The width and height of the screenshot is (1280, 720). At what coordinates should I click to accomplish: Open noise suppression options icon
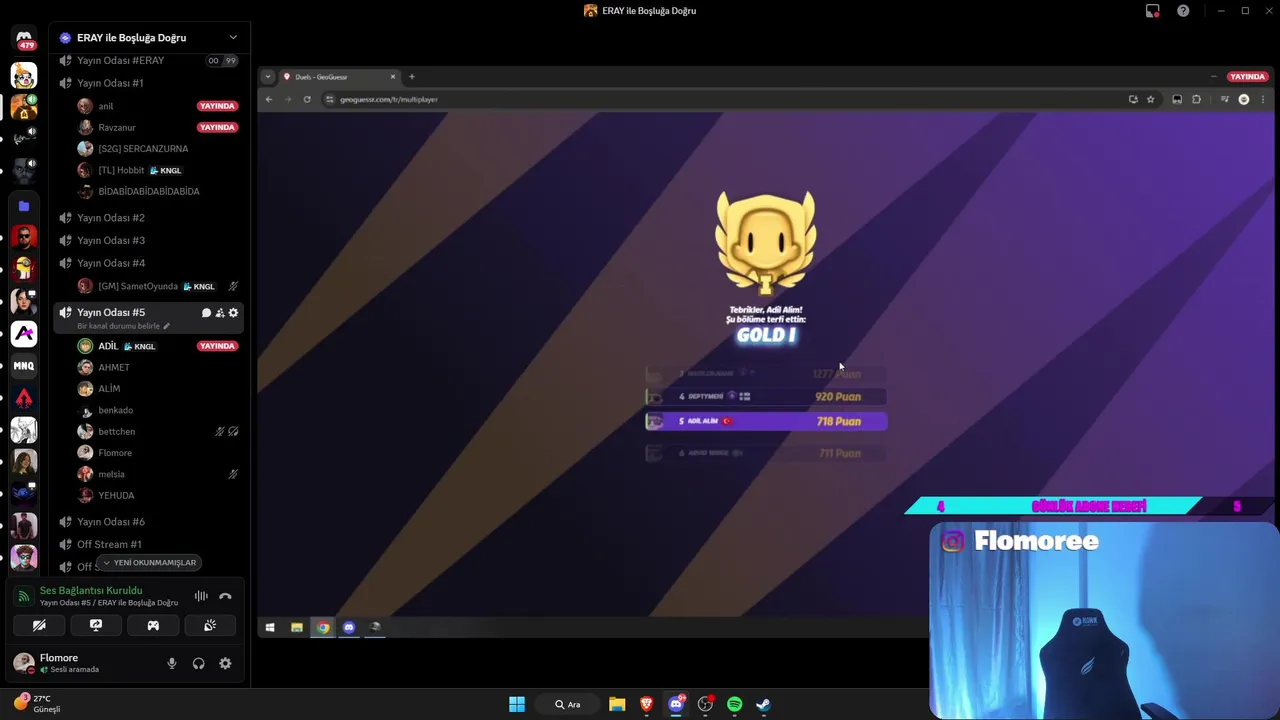[201, 596]
